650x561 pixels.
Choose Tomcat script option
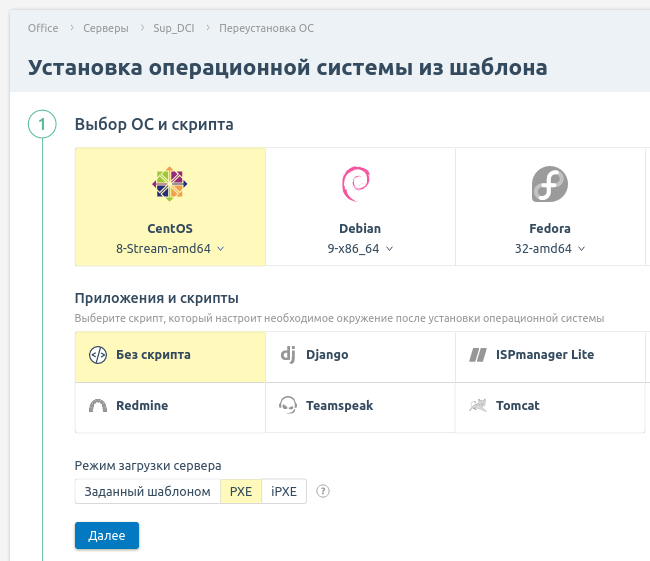(550, 408)
